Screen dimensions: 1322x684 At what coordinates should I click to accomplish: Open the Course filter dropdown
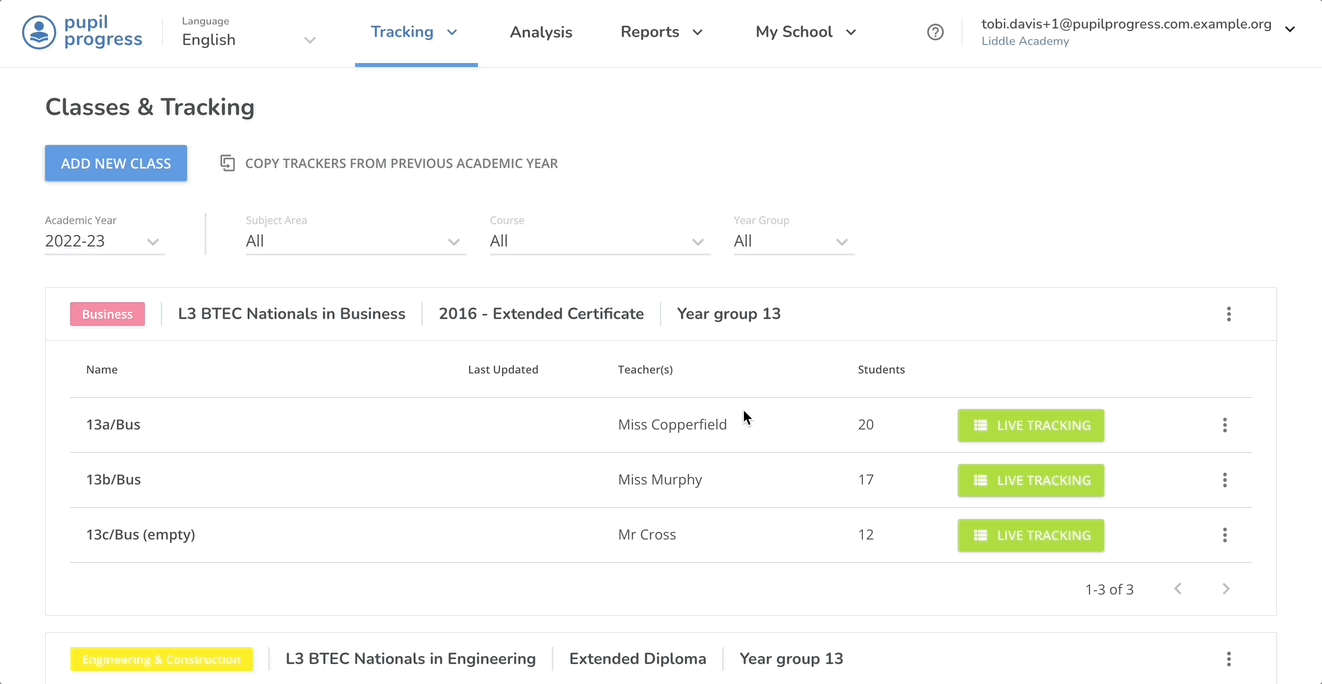click(x=598, y=241)
